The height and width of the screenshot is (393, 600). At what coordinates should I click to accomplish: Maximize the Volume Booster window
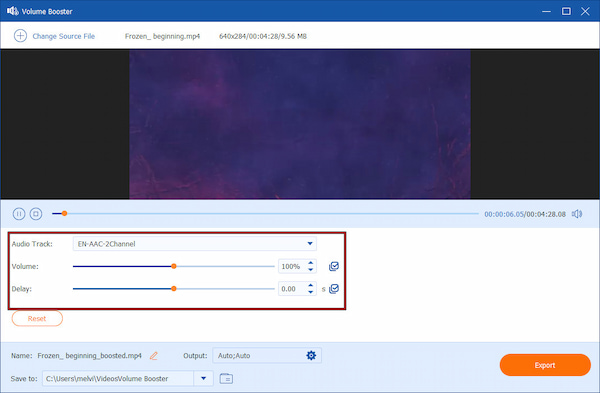click(x=566, y=11)
